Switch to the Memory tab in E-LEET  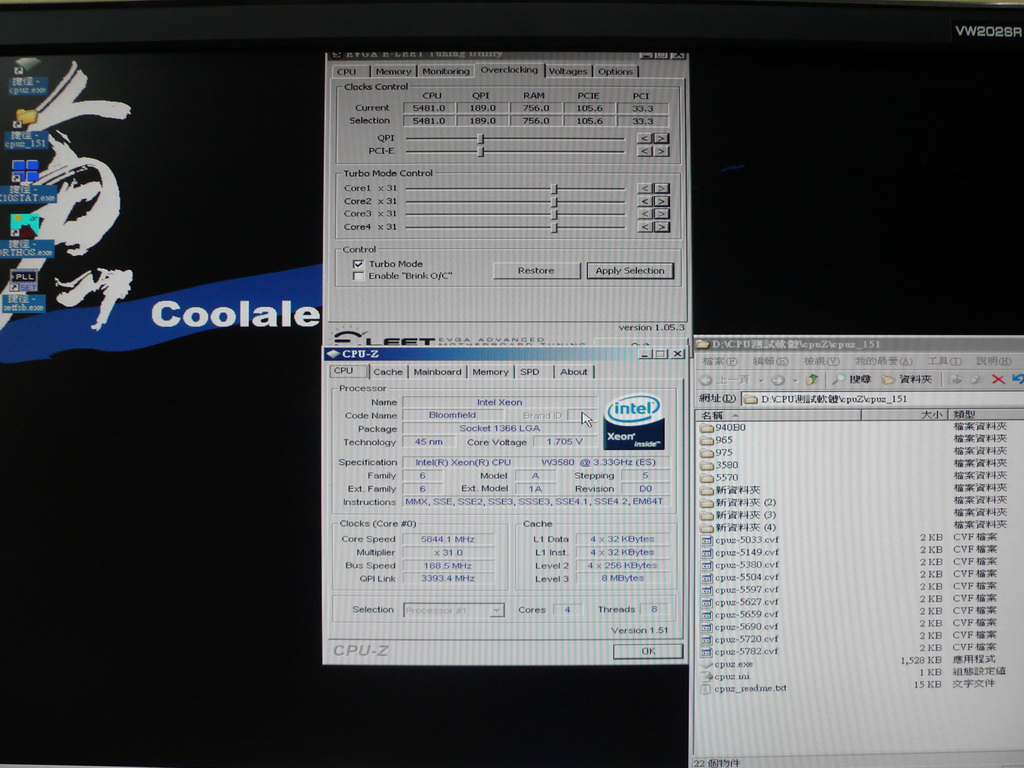point(393,71)
